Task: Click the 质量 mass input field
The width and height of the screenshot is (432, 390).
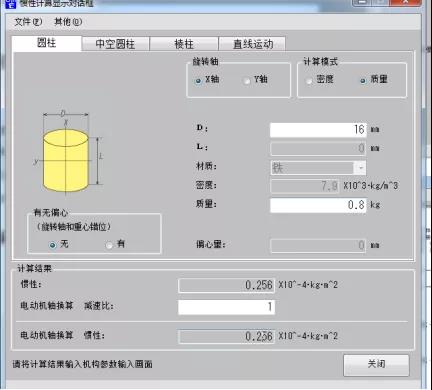Action: click(x=318, y=205)
